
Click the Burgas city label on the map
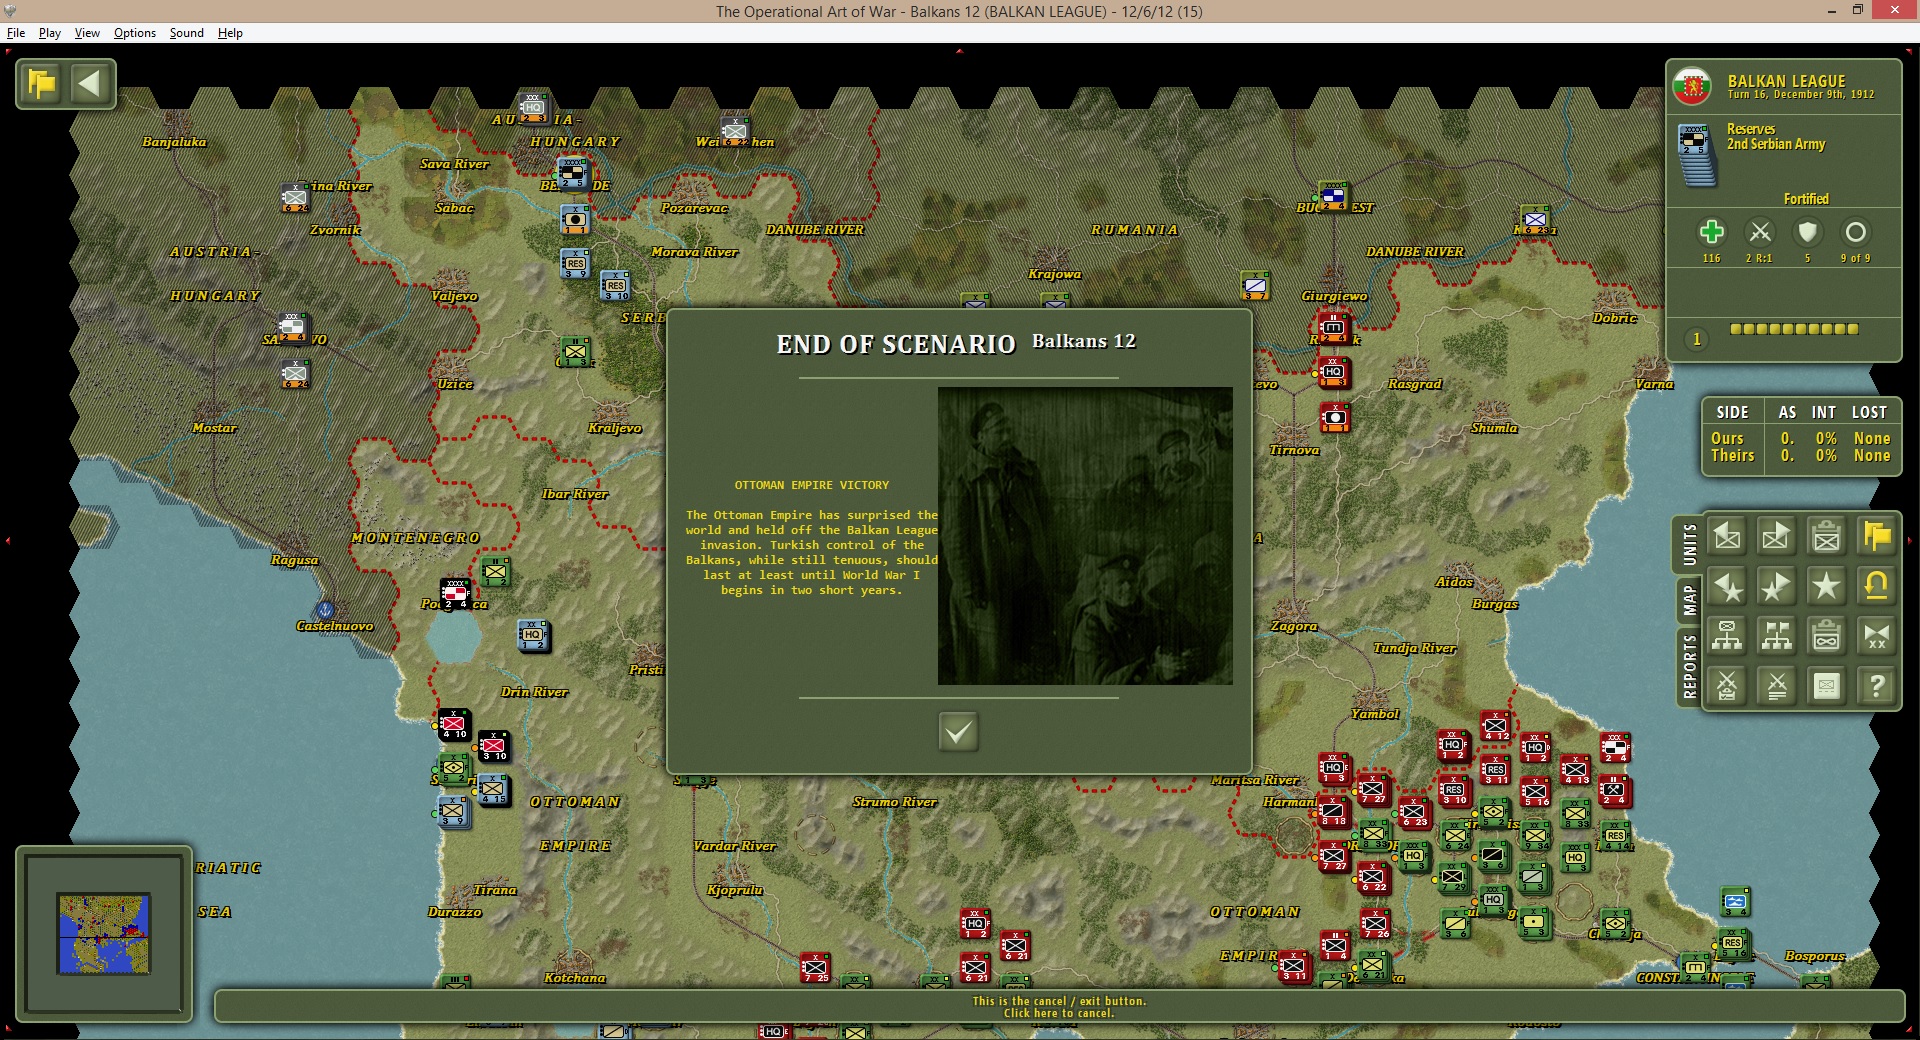1495,604
